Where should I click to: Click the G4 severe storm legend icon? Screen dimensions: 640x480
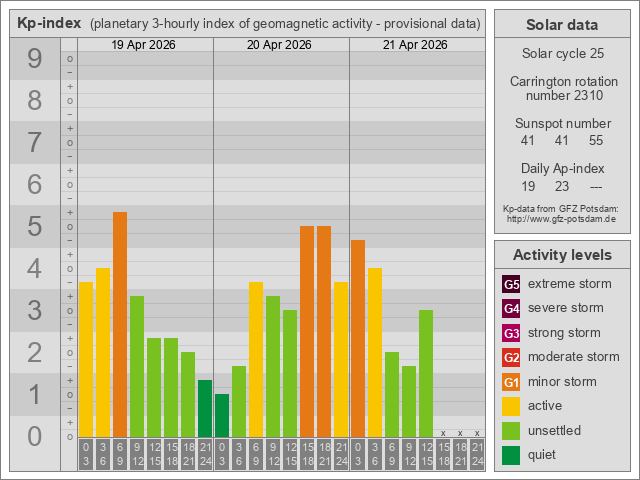point(511,308)
